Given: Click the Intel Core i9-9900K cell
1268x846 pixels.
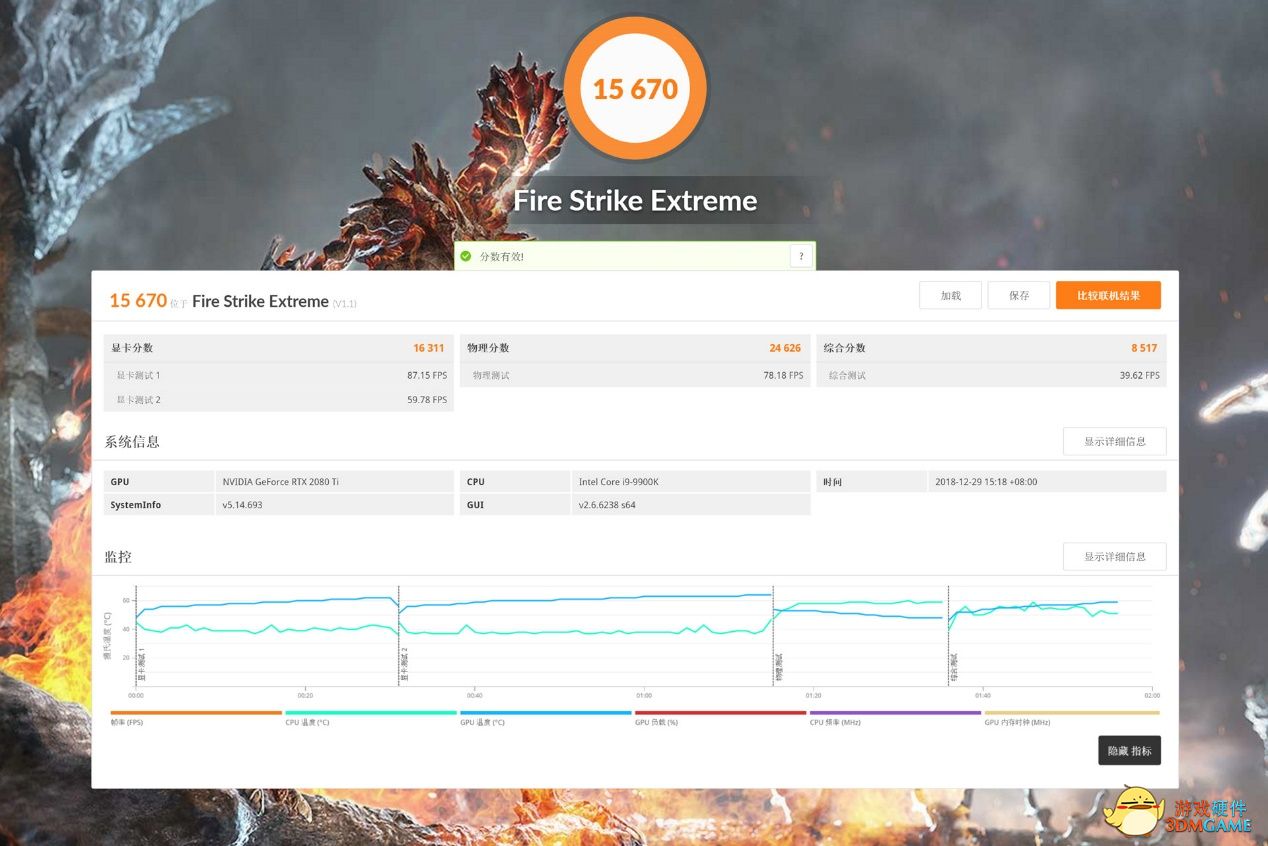Looking at the screenshot, I should [691, 481].
